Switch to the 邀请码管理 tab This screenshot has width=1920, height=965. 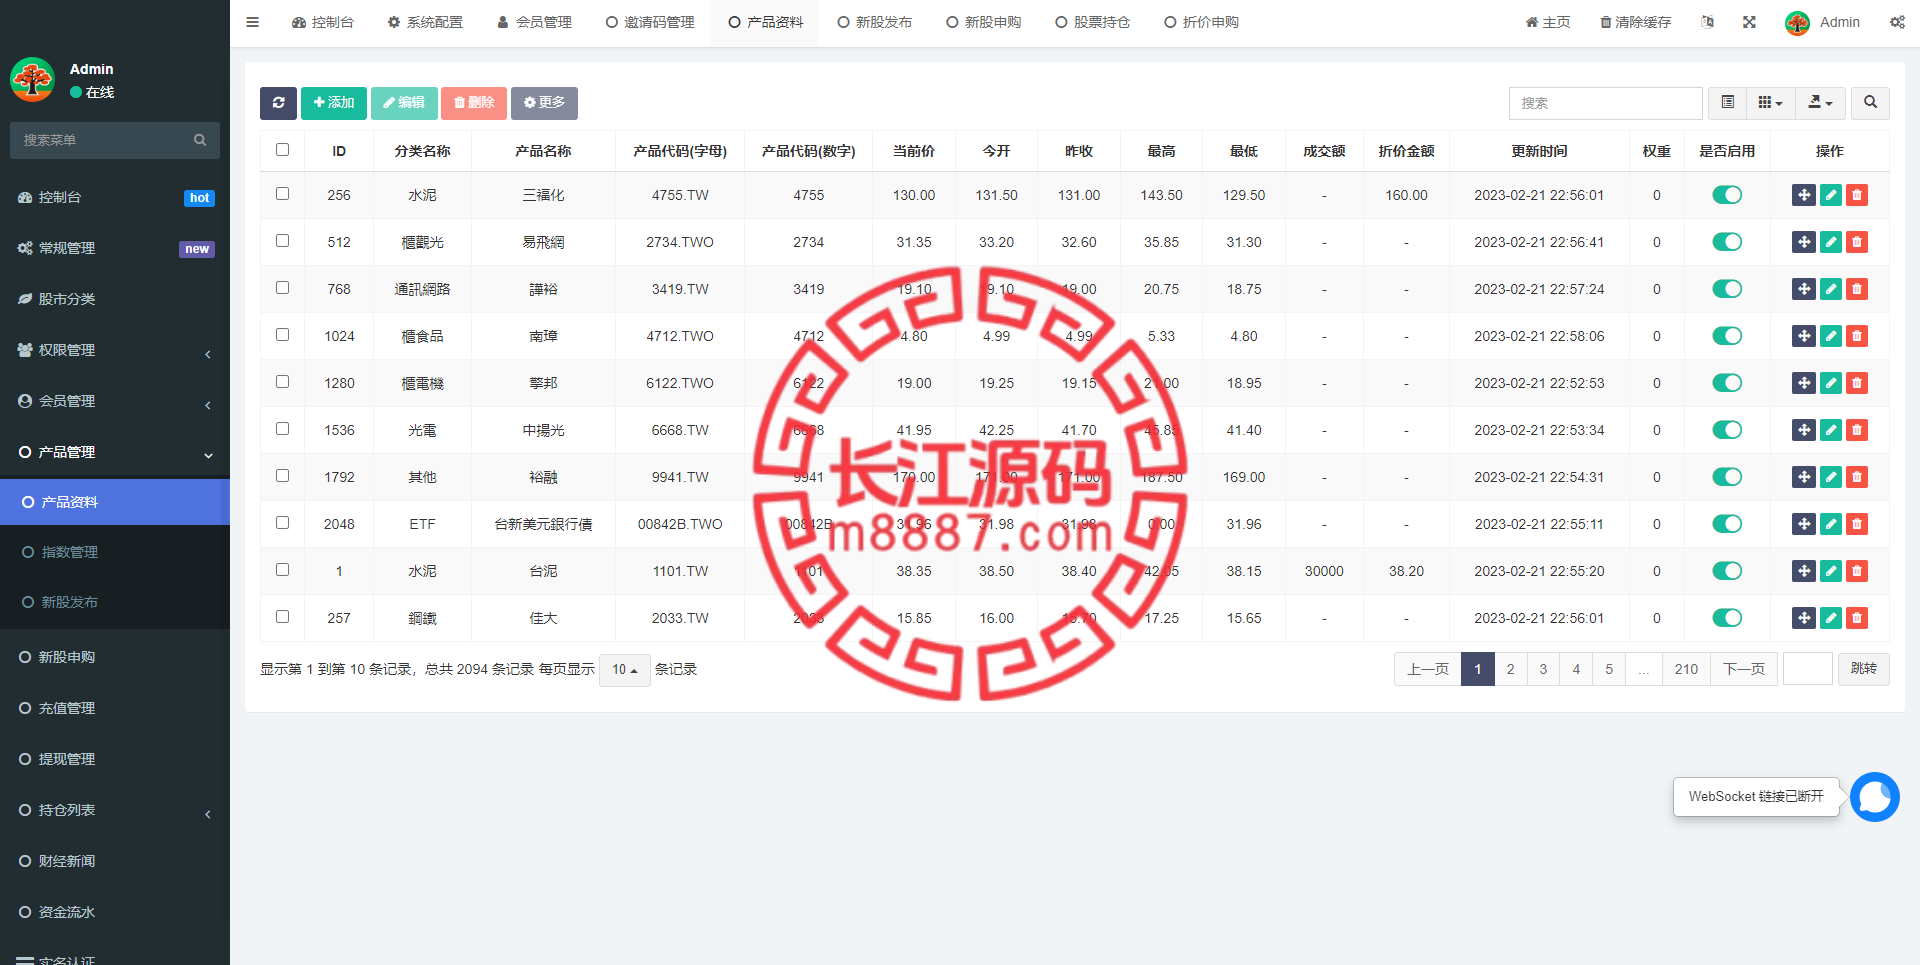pos(650,22)
